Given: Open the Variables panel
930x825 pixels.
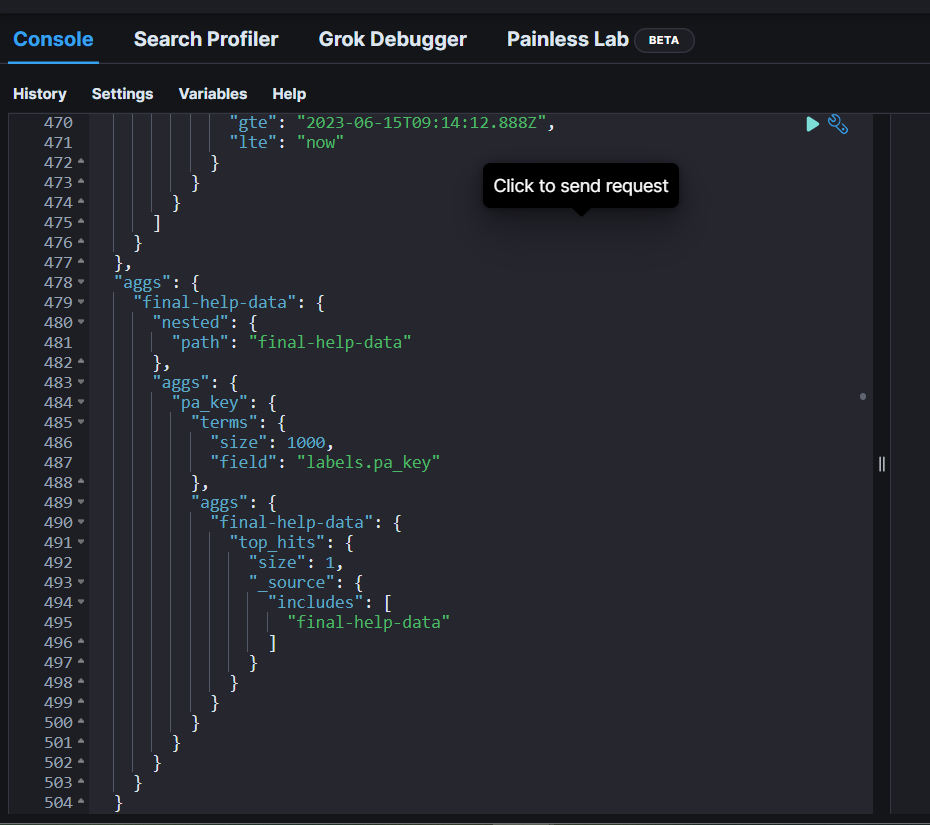Looking at the screenshot, I should (x=213, y=94).
